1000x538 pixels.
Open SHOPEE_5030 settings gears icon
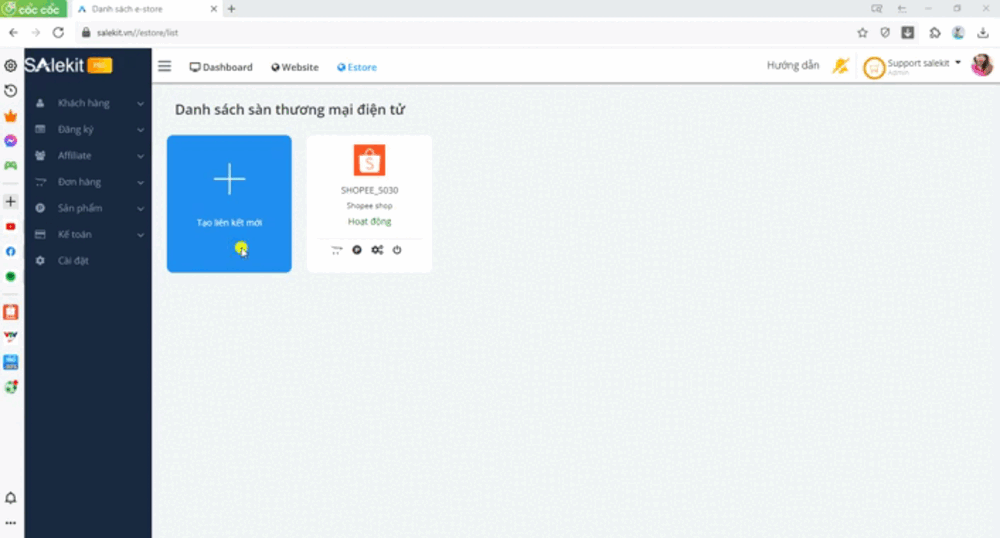pos(377,250)
